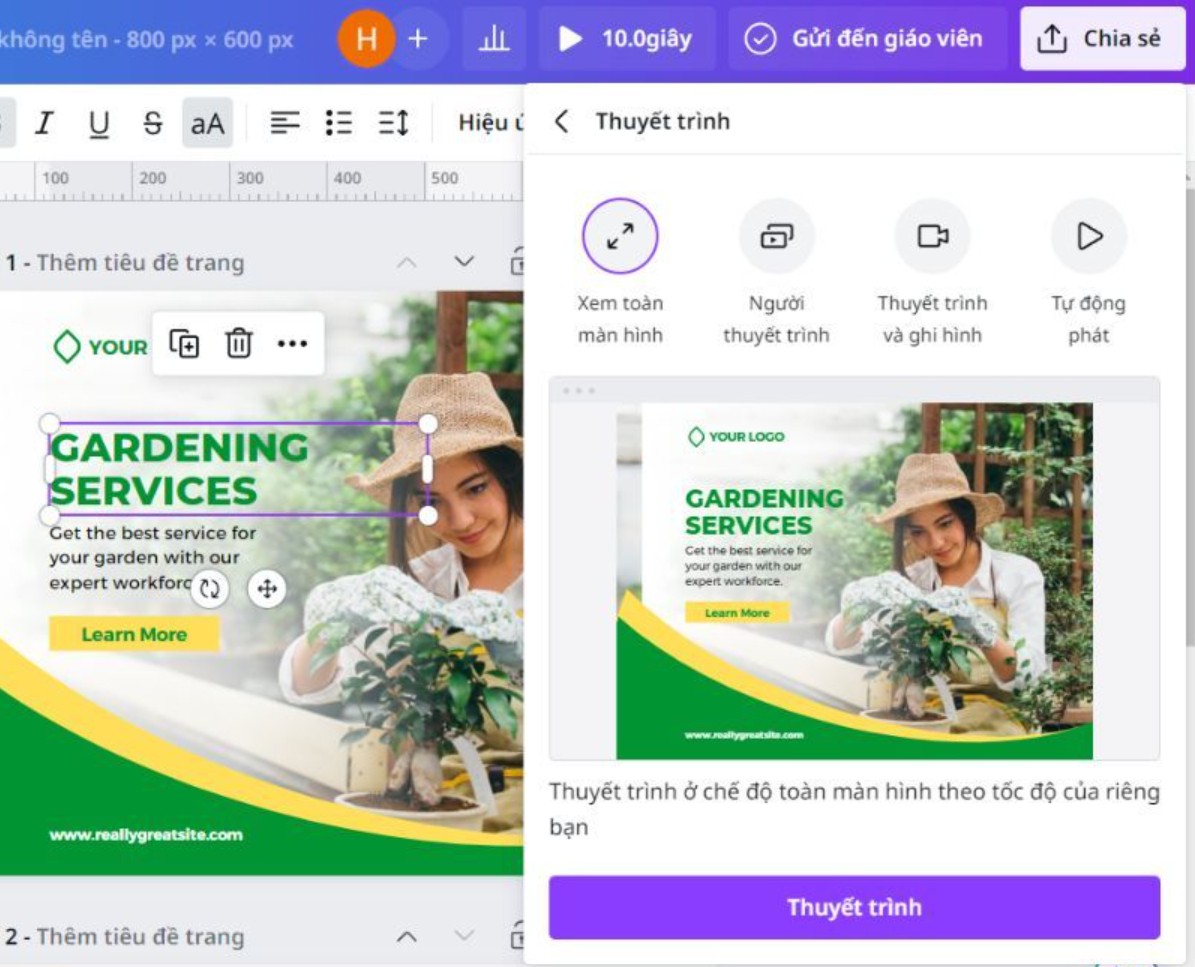Choose "Thuyết trình và ghi hình" recording mode
This screenshot has height=967, width=1195.
pyautogui.click(x=932, y=236)
